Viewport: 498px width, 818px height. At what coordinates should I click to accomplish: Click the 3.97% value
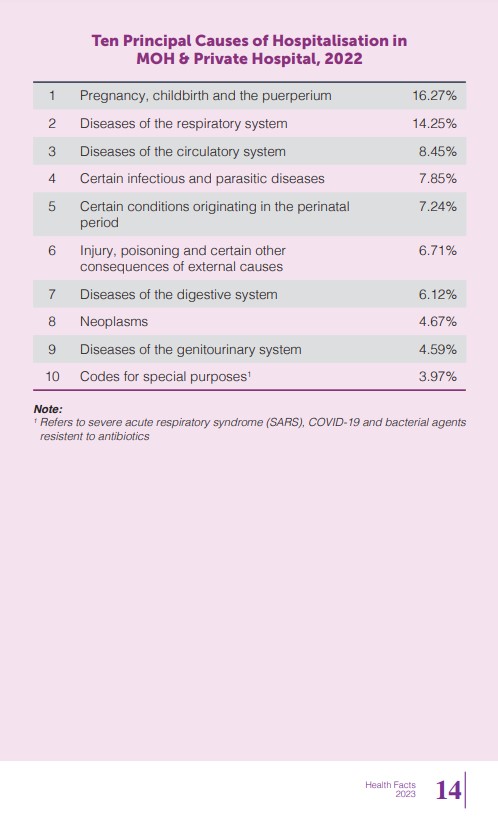438,376
